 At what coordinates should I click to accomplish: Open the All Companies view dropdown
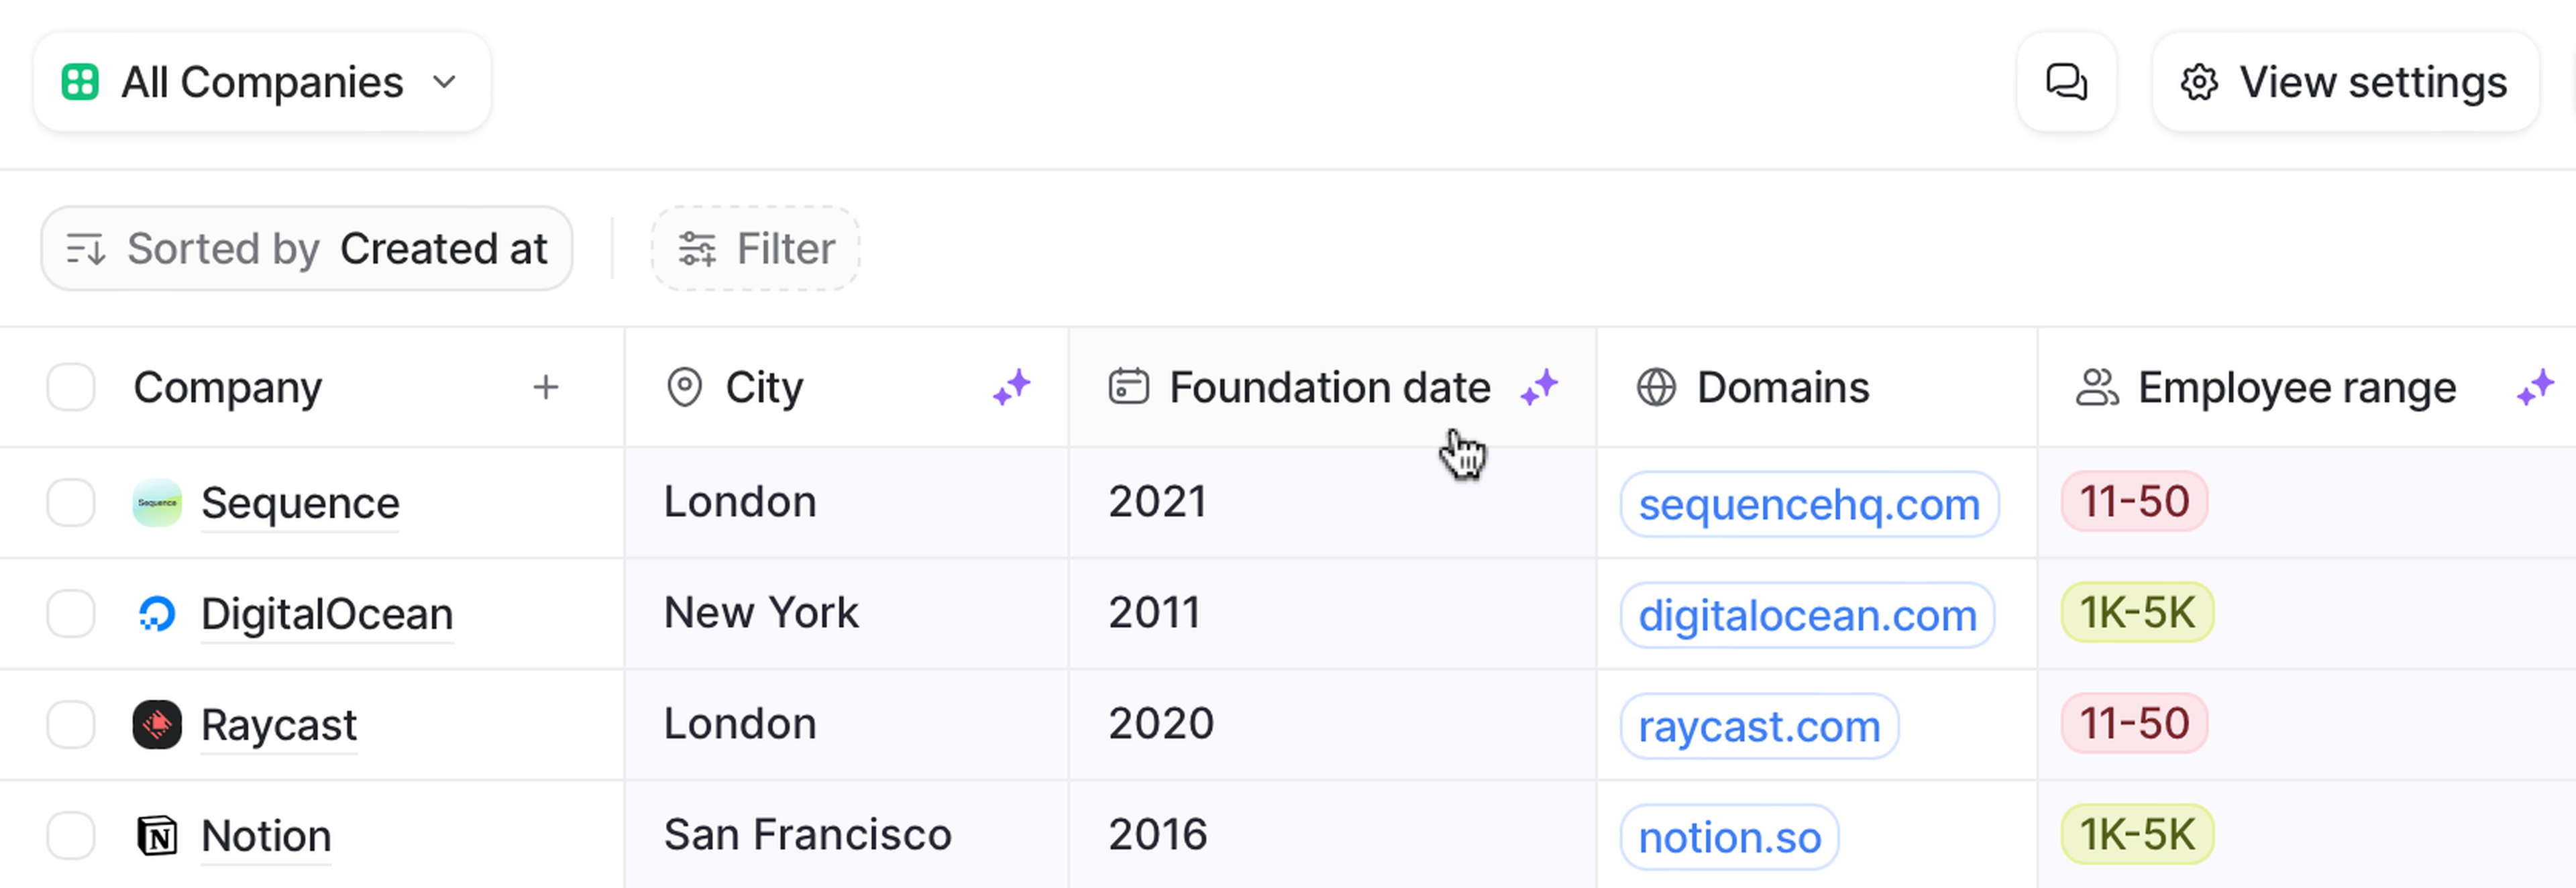pyautogui.click(x=262, y=82)
